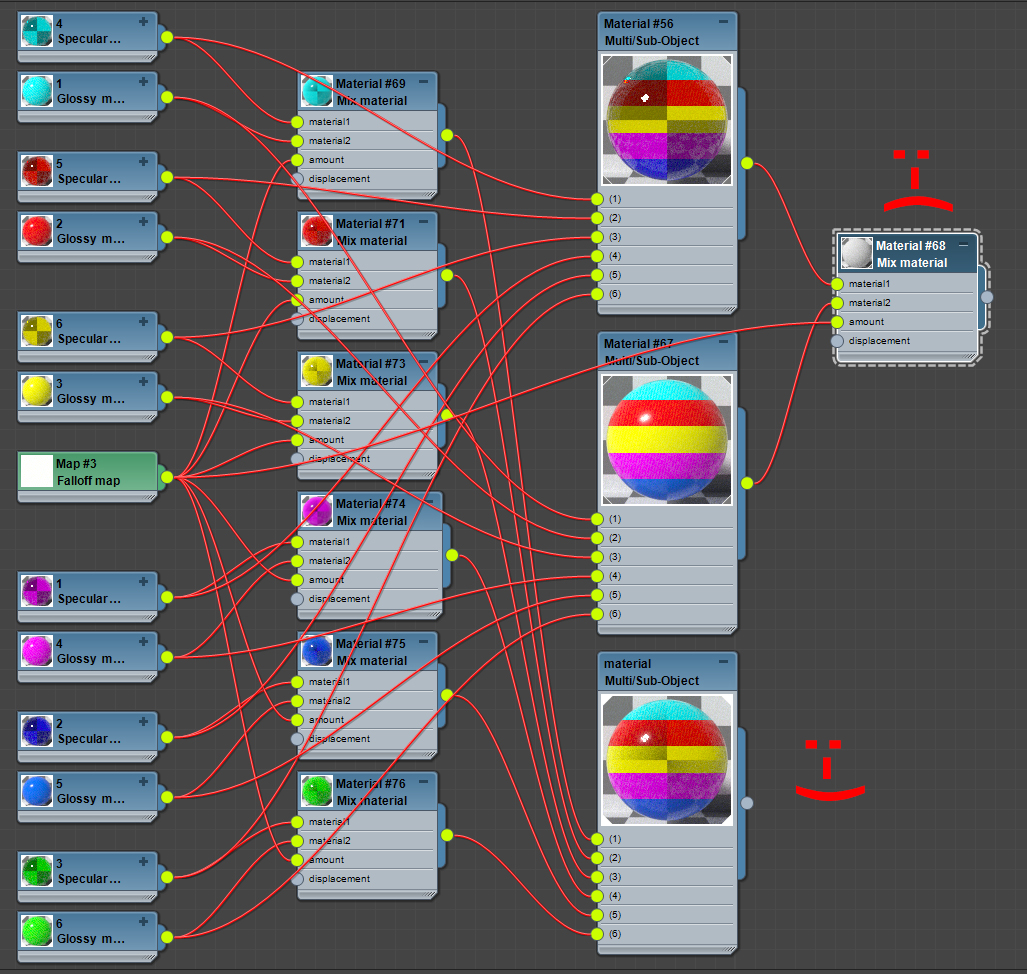The image size is (1027, 974).
Task: Click the gray sphere icon of Material #68
Action: [857, 253]
